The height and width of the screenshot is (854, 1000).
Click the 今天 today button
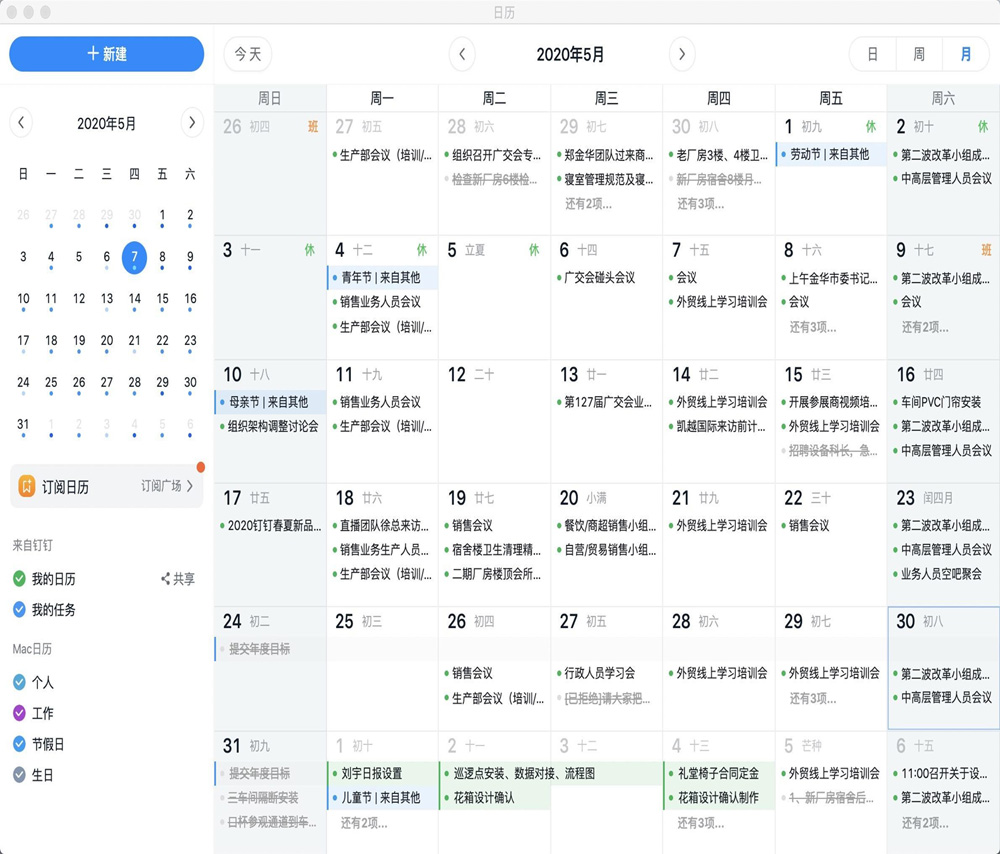point(247,54)
